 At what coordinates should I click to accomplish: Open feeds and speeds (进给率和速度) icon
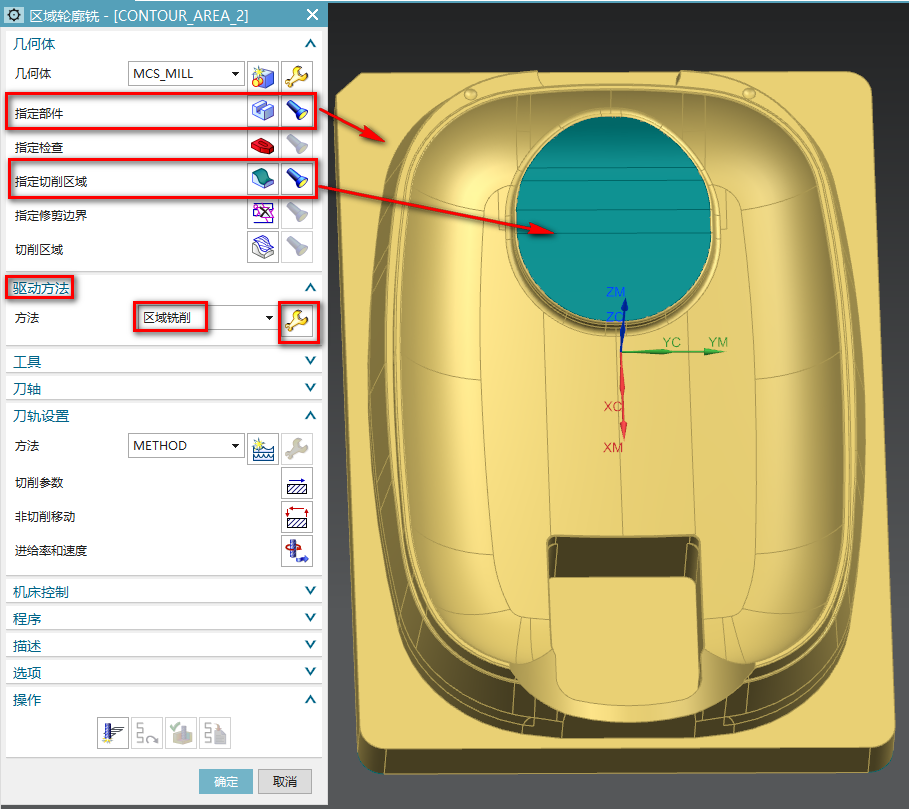pyautogui.click(x=297, y=551)
